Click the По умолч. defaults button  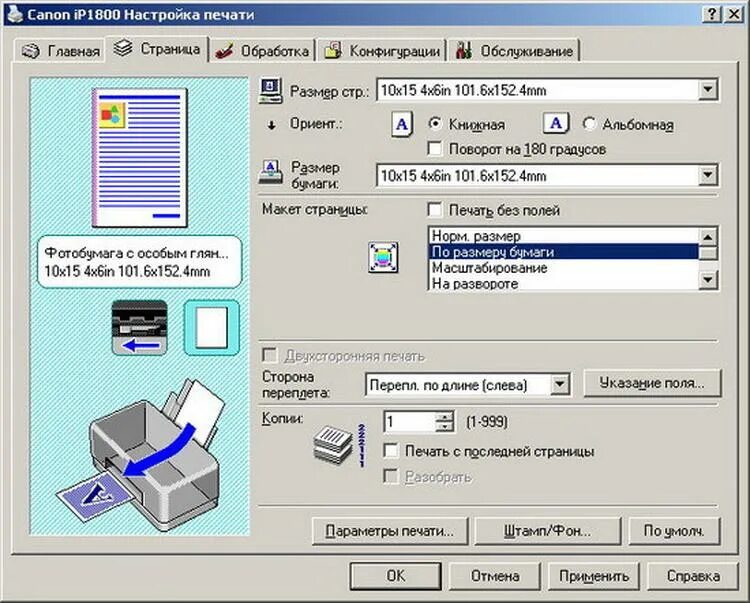pos(674,531)
